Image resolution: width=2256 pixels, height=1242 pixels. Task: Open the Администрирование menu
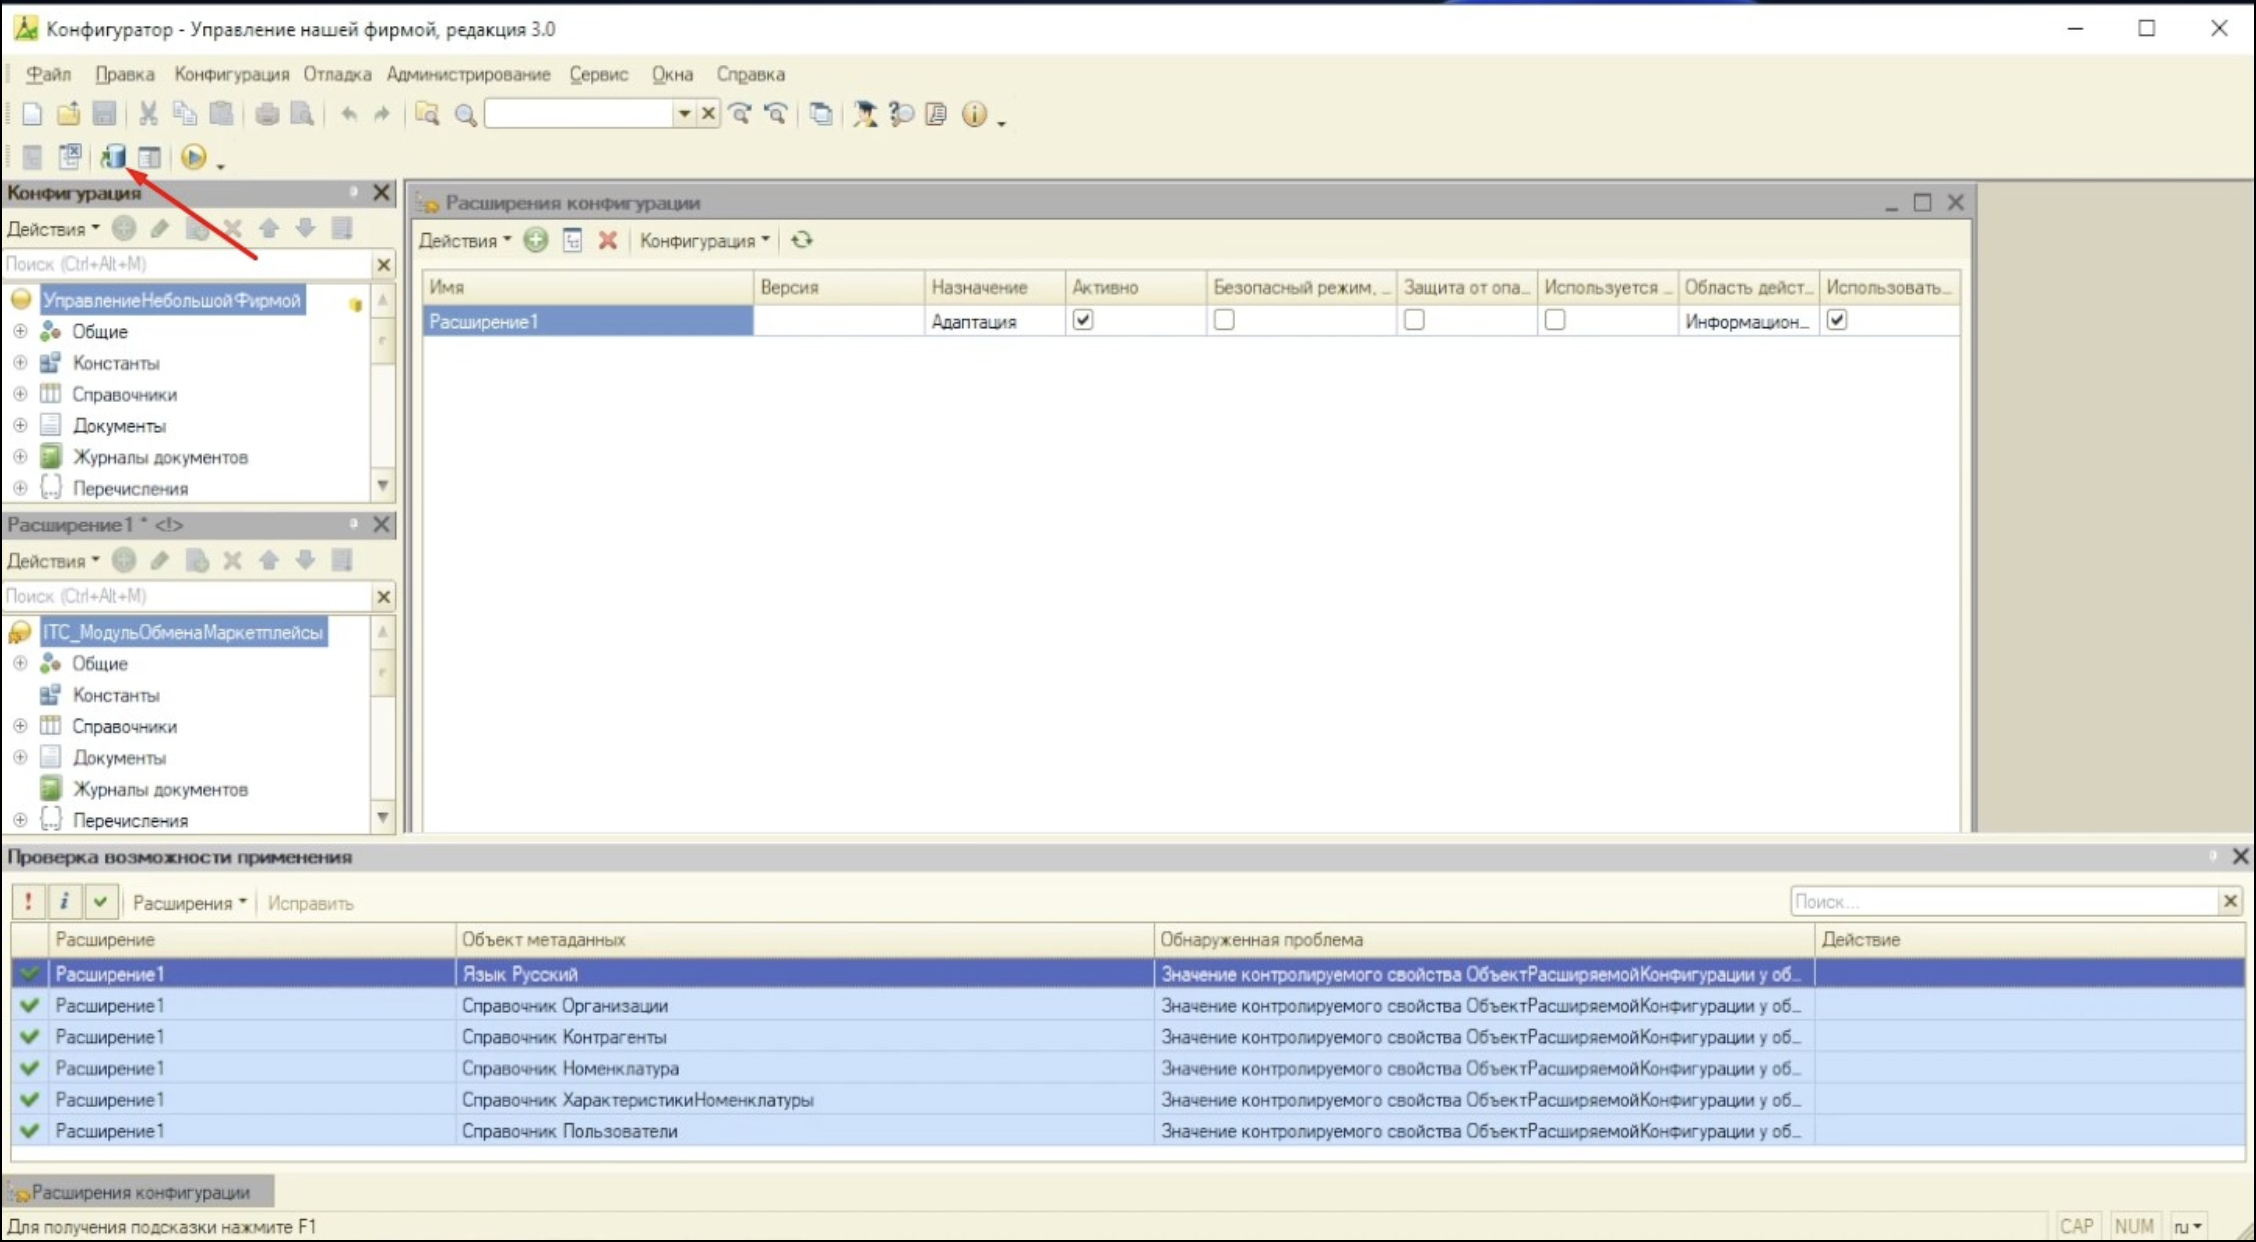pyautogui.click(x=468, y=74)
